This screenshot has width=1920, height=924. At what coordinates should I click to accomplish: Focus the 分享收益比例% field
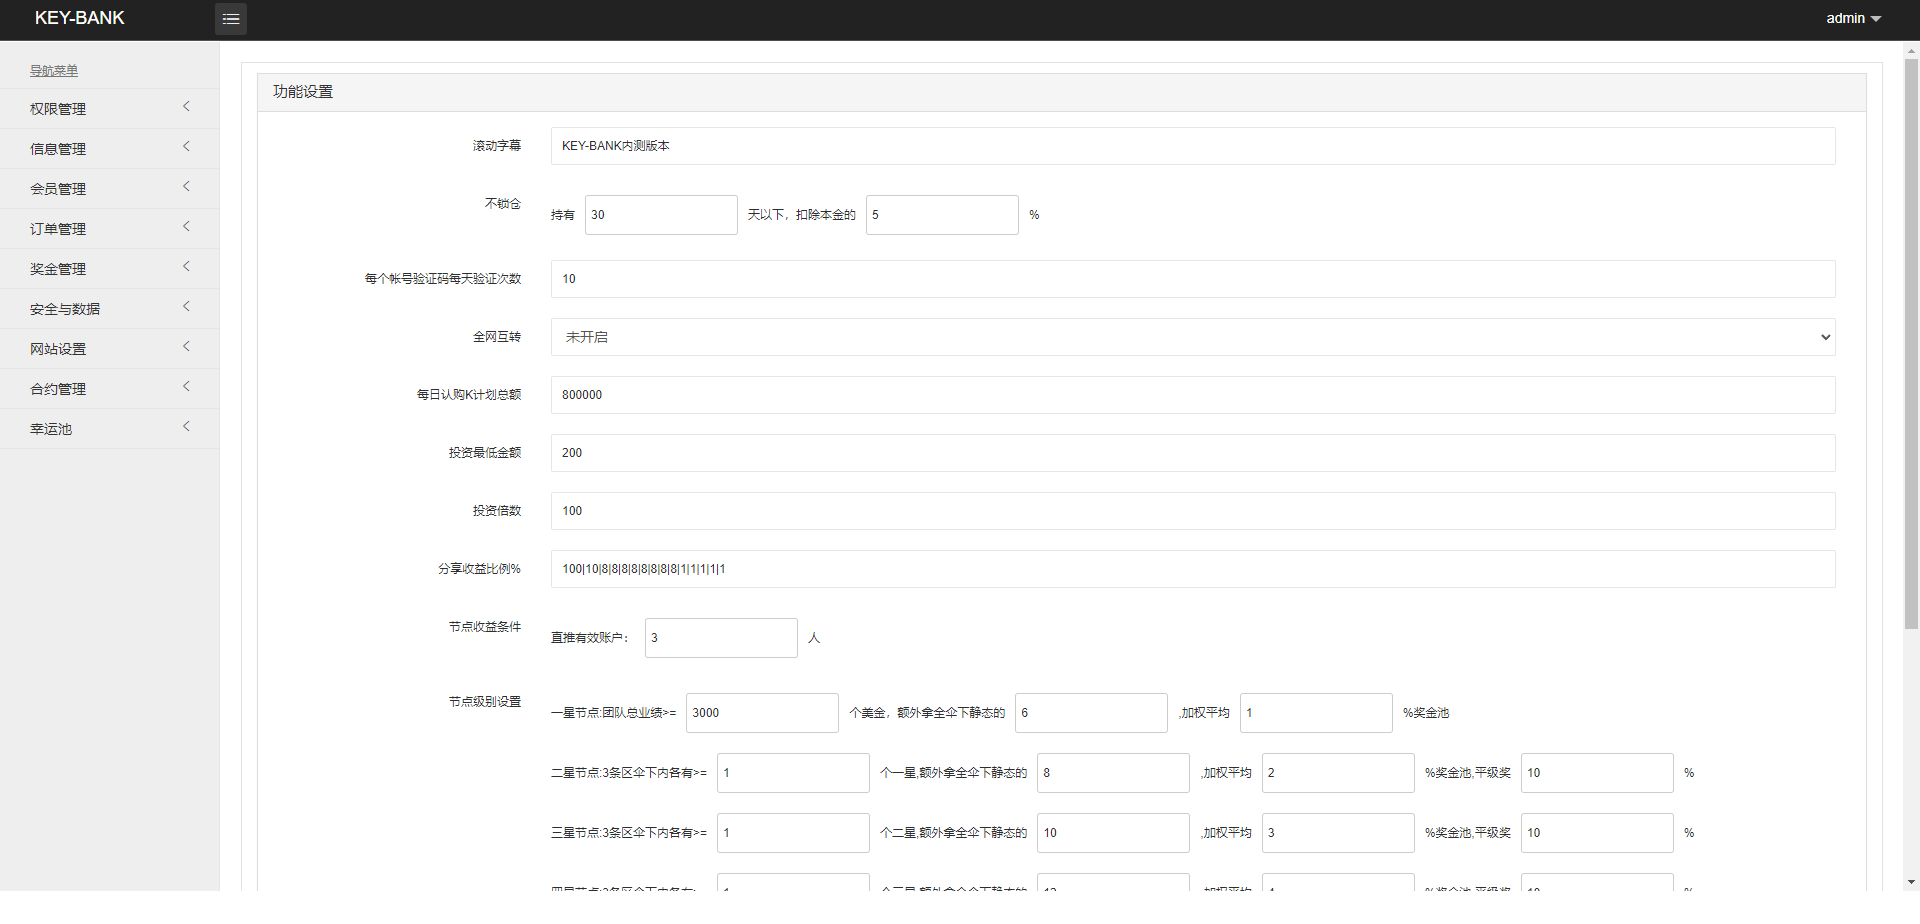pos(1193,569)
